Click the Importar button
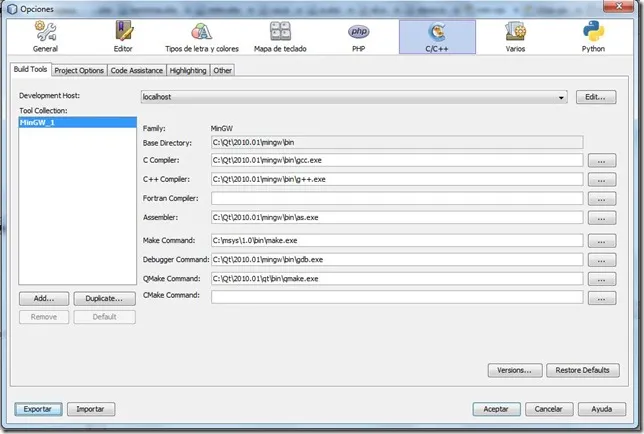This screenshot has width=644, height=434. click(91, 409)
